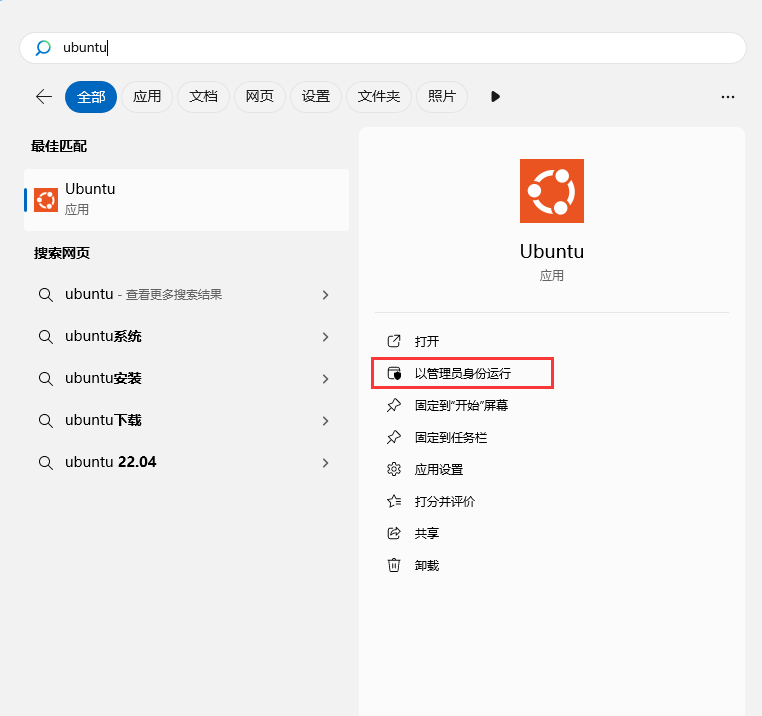Expand chevron beside ubuntu下载
The image size is (762, 716).
pos(326,421)
